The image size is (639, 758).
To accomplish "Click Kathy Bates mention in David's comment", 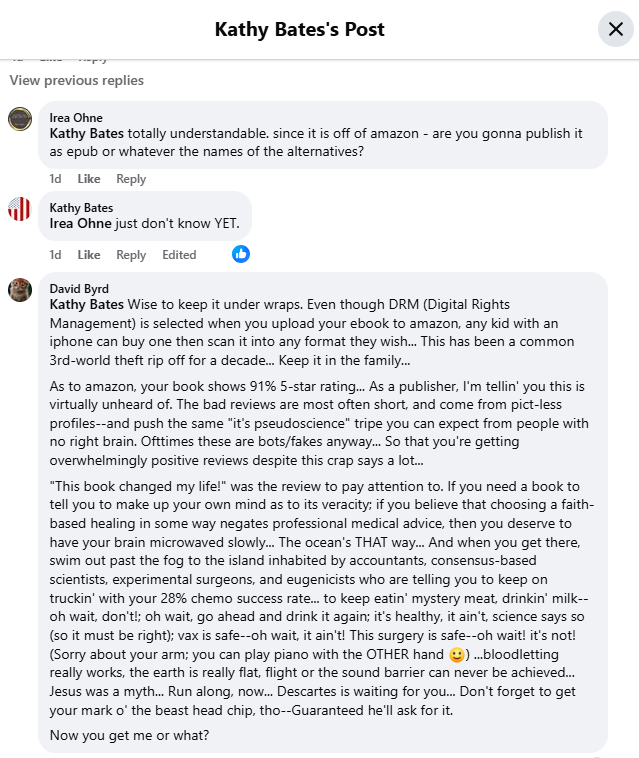I will point(87,304).
